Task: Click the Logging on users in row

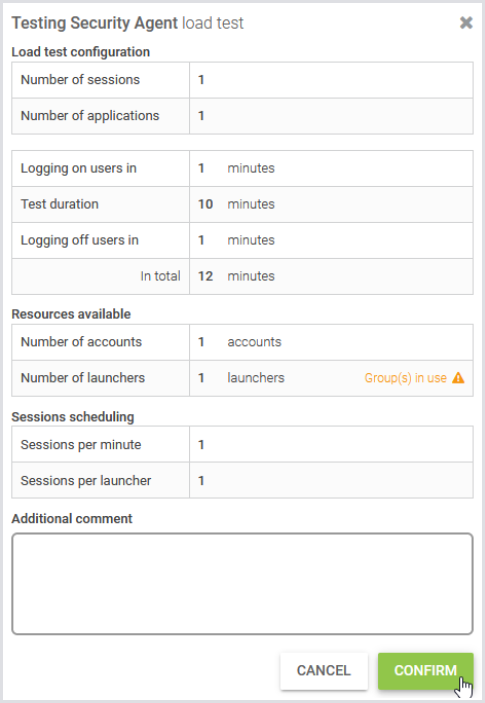Action: [242, 169]
